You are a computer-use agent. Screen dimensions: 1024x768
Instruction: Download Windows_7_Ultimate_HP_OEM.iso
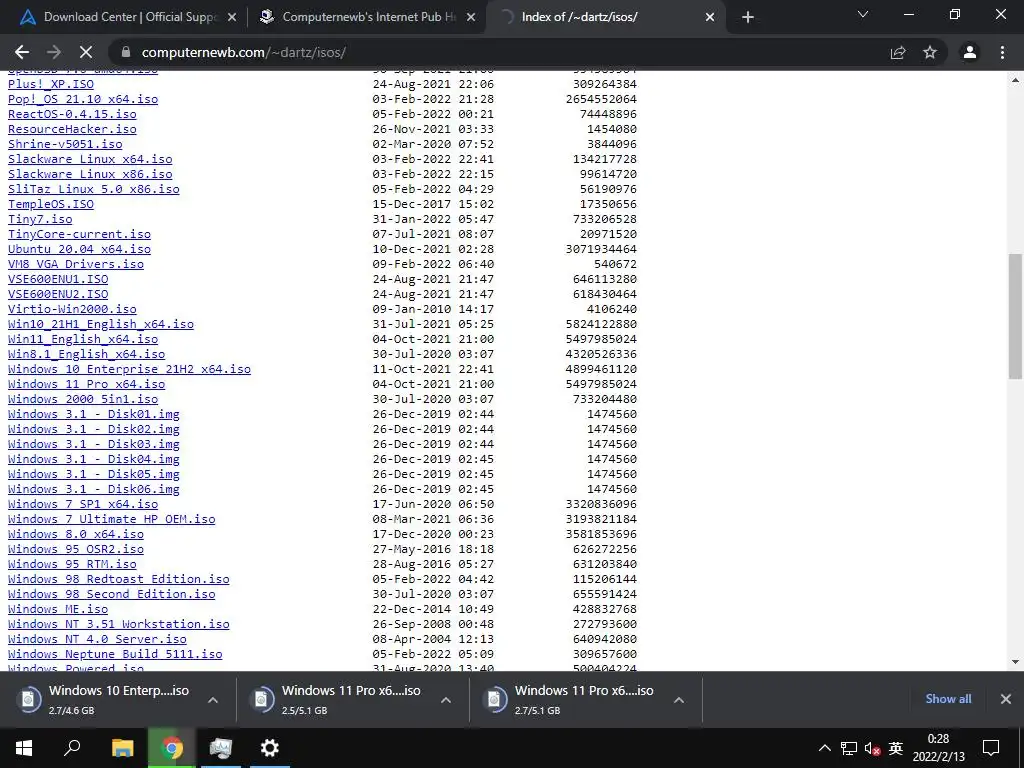tap(112, 520)
